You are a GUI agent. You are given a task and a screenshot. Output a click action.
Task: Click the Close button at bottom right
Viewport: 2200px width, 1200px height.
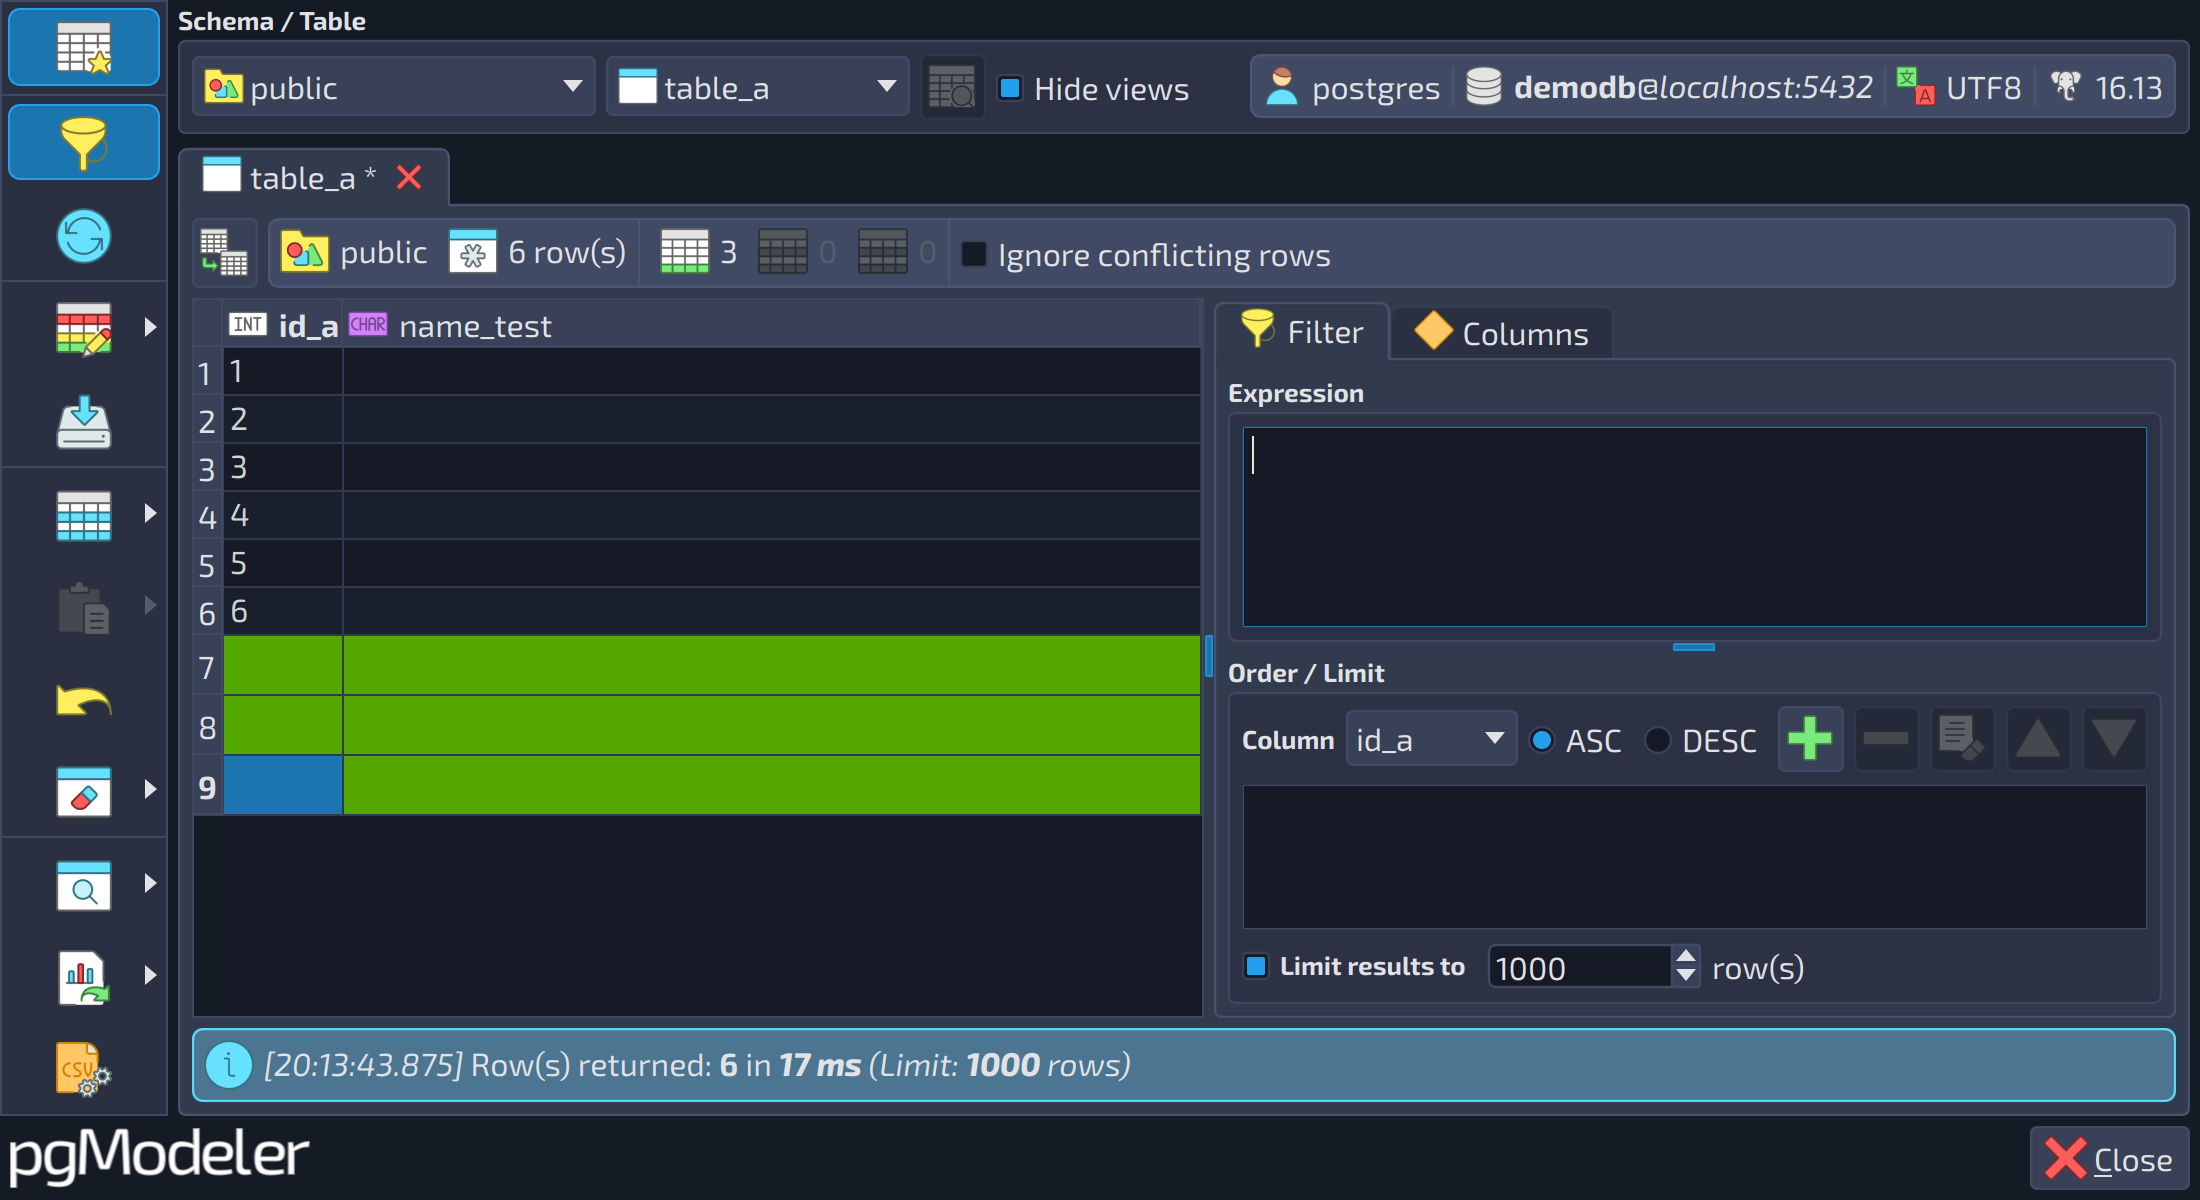click(2109, 1159)
